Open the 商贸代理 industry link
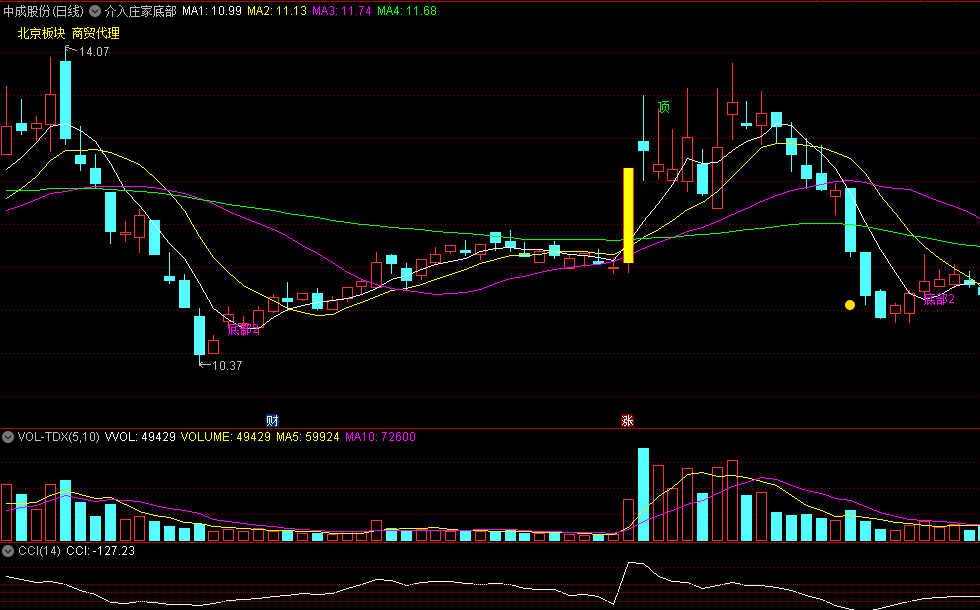 [x=96, y=34]
